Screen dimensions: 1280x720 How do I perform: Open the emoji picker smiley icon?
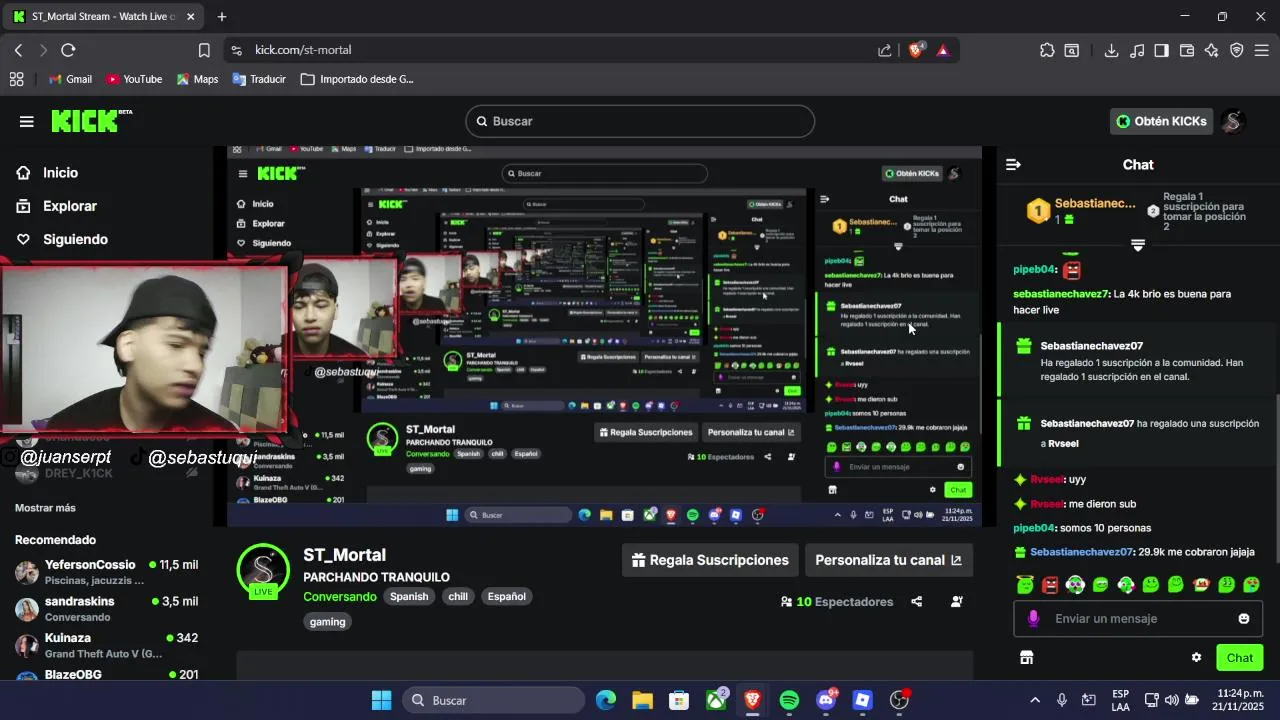[1244, 618]
